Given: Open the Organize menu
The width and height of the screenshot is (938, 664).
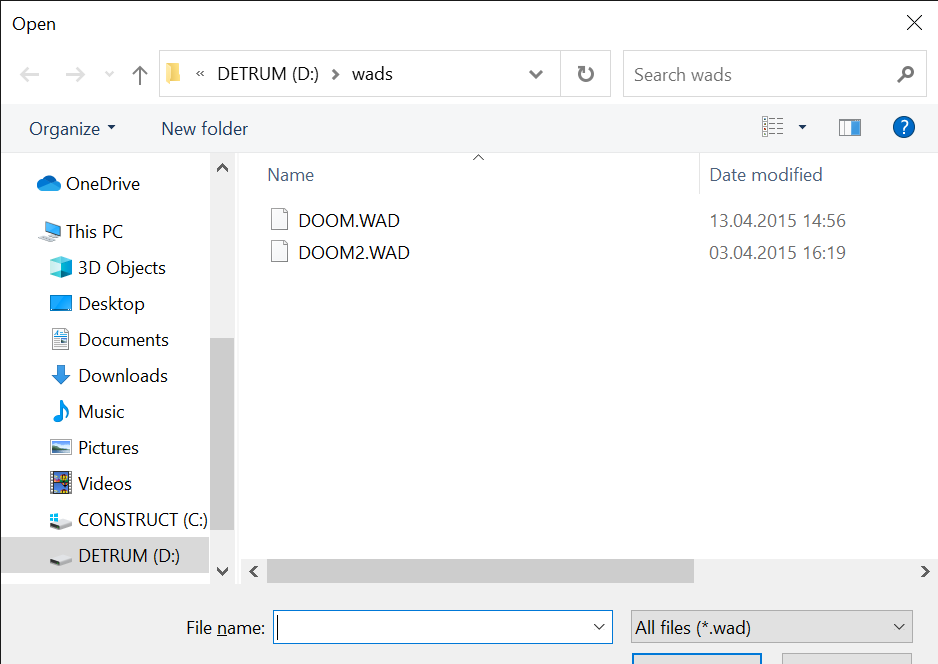Looking at the screenshot, I should (x=72, y=129).
